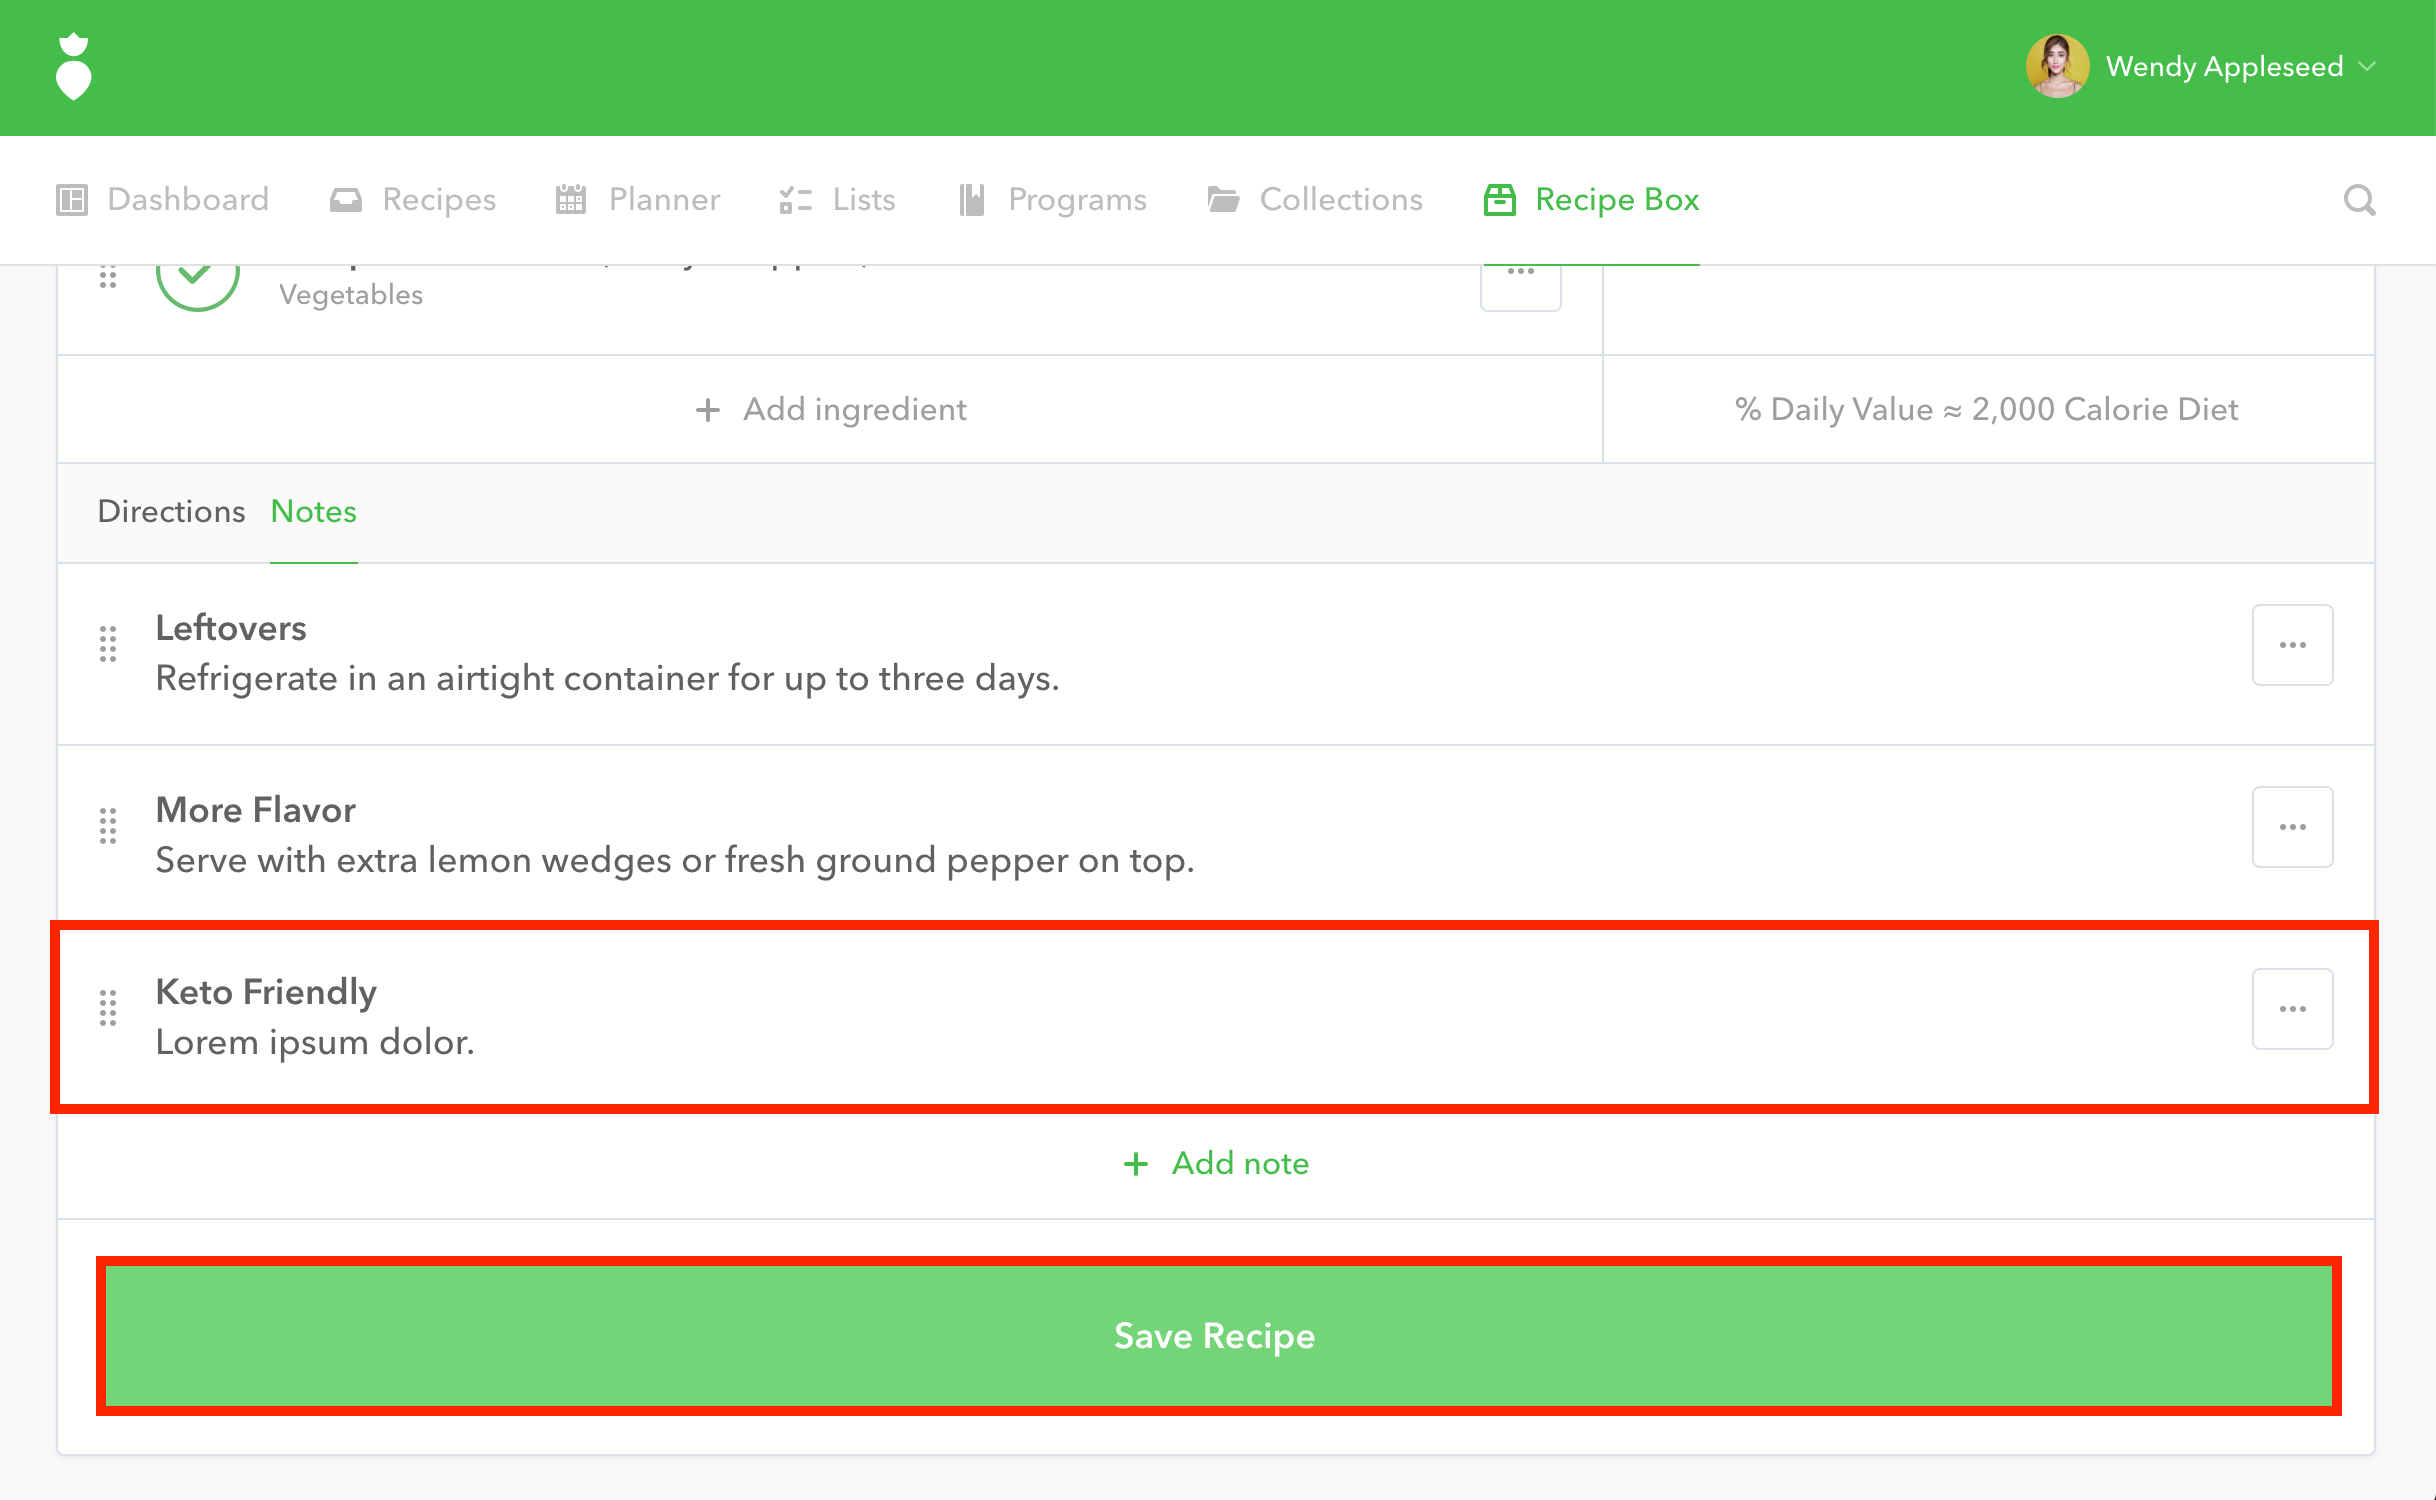Expand Wendy Appleseed account dropdown
Image resolution: width=2436 pixels, height=1500 pixels.
pyautogui.click(x=2367, y=67)
